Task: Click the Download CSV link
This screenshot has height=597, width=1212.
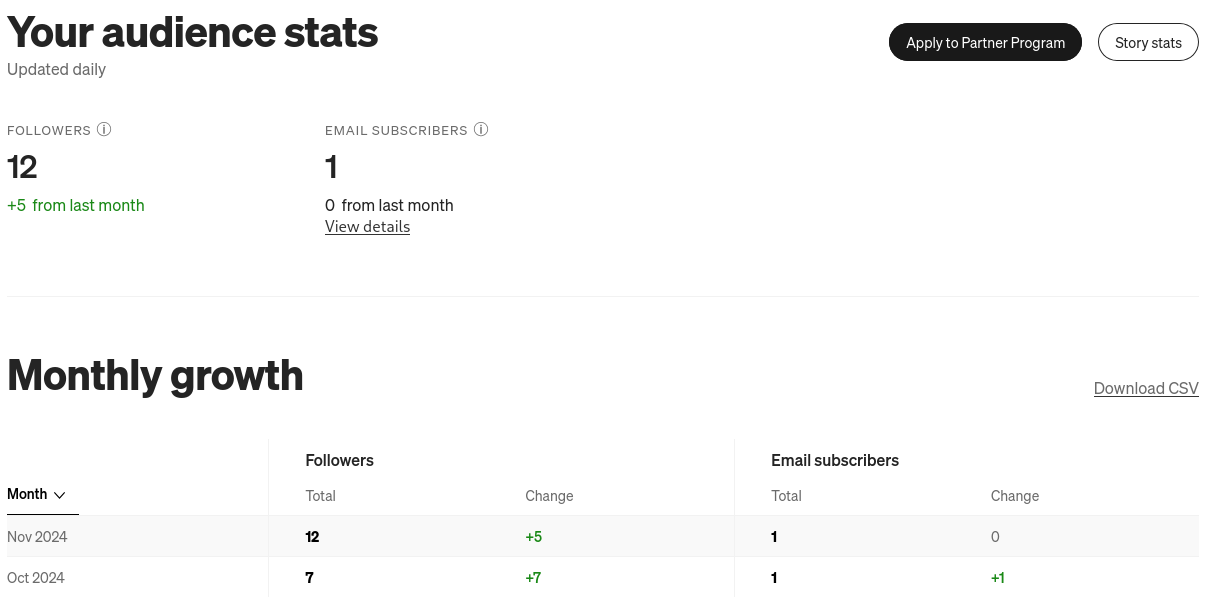Action: pyautogui.click(x=1146, y=388)
